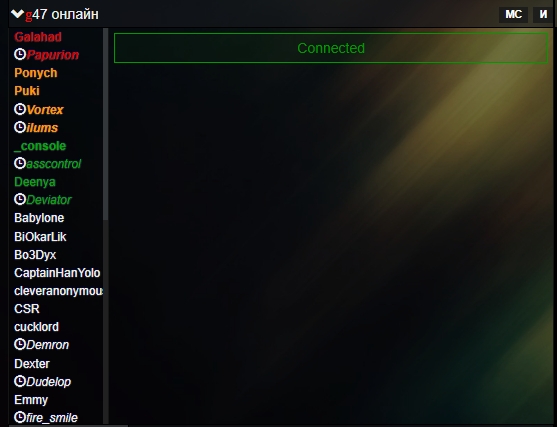Click the clock icon beside fire_smile
557x427 pixels.
pos(20,417)
